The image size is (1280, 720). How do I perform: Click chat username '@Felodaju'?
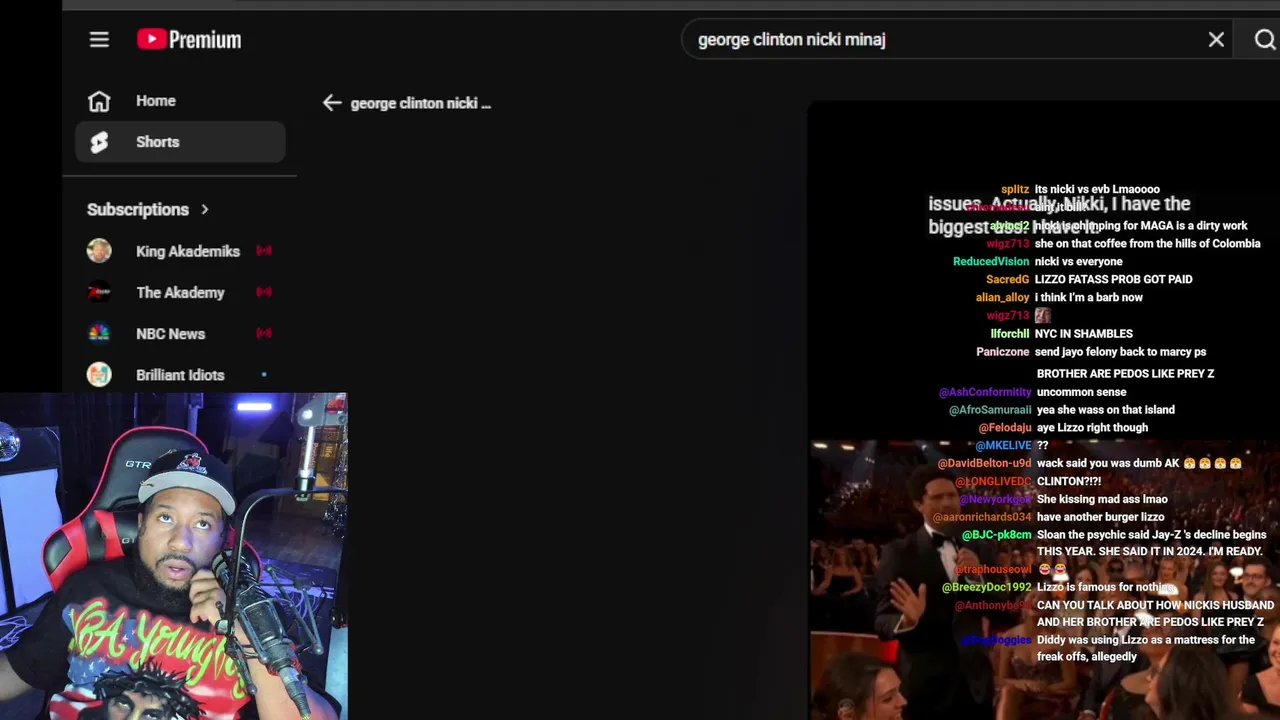(1005, 427)
